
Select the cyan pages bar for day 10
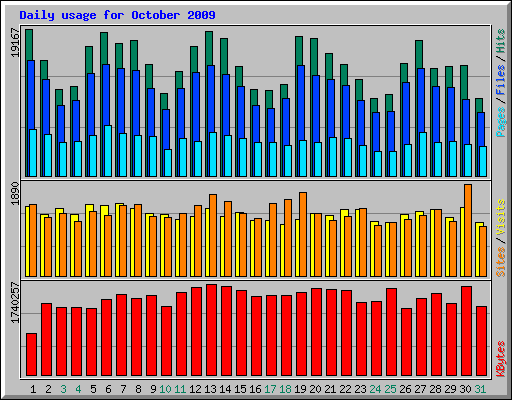point(168,163)
